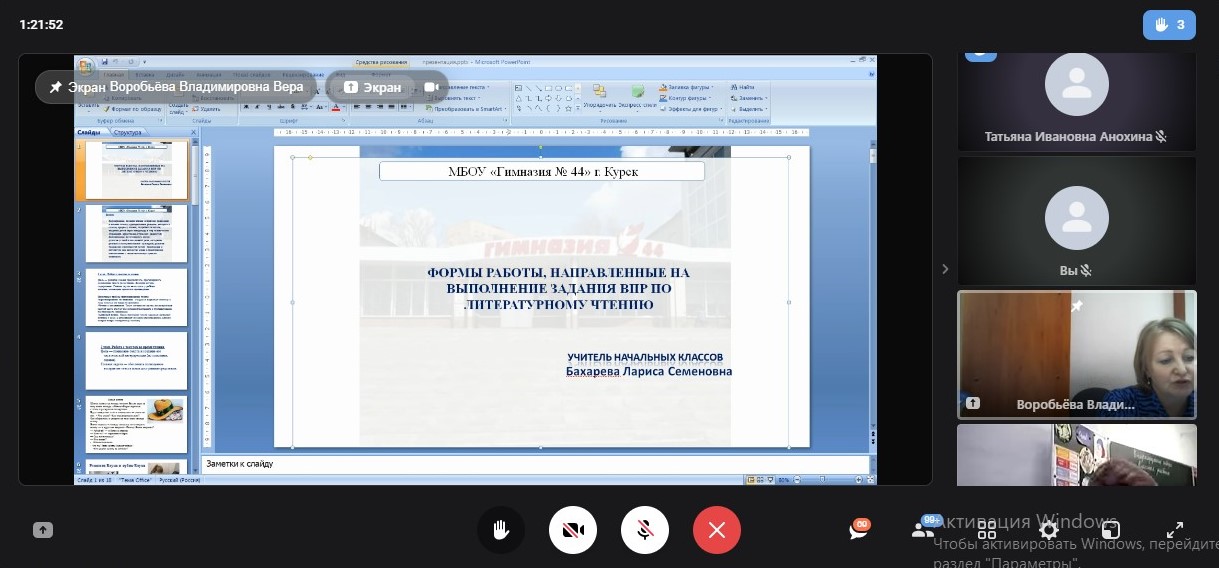The image size is (1219, 568).
Task: Raise your hand in the call
Action: coord(501,530)
